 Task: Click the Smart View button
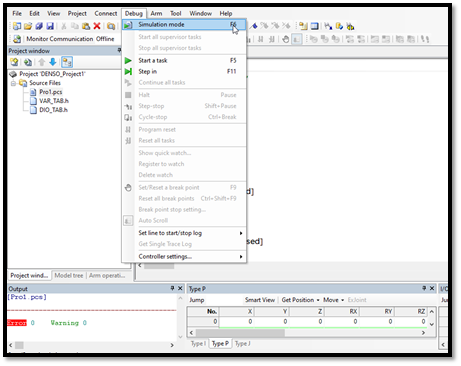260,300
